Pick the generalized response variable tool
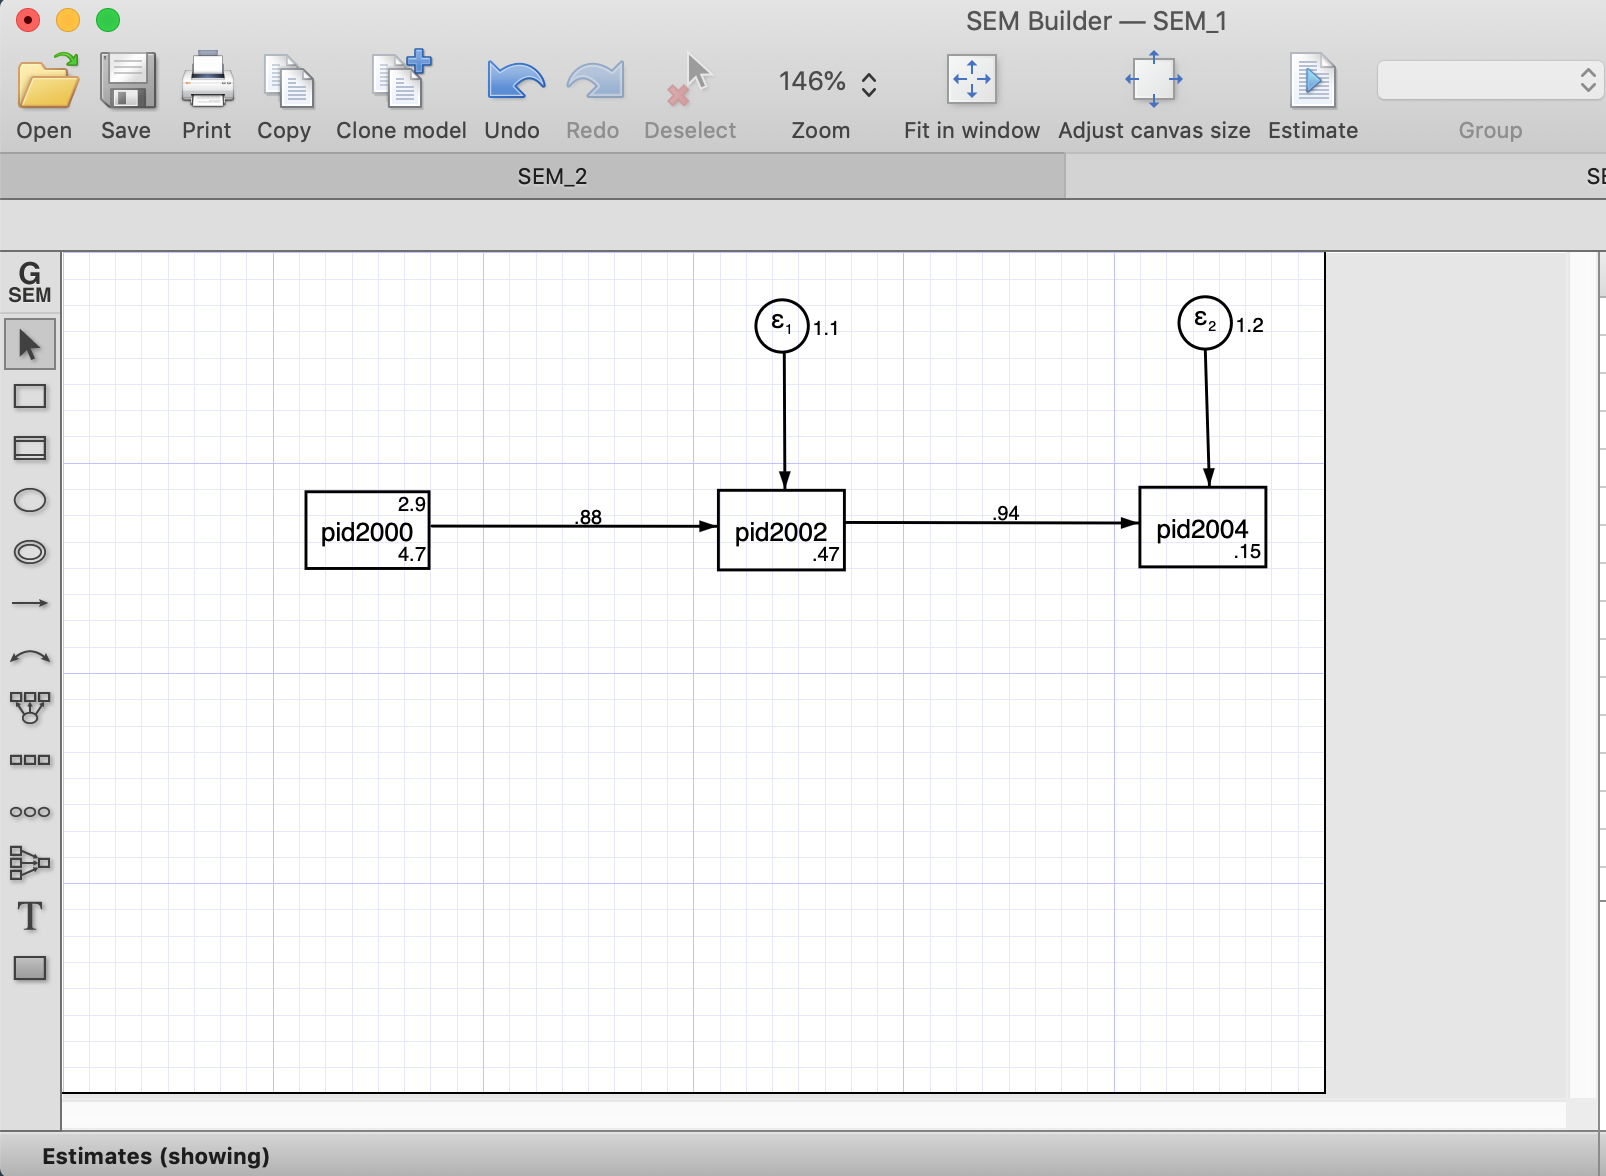This screenshot has height=1176, width=1606. [30, 448]
